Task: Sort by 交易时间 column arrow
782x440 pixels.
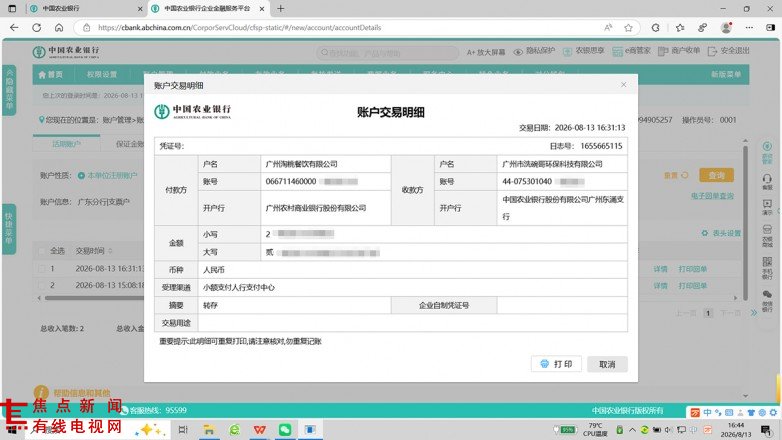Action: [110, 251]
